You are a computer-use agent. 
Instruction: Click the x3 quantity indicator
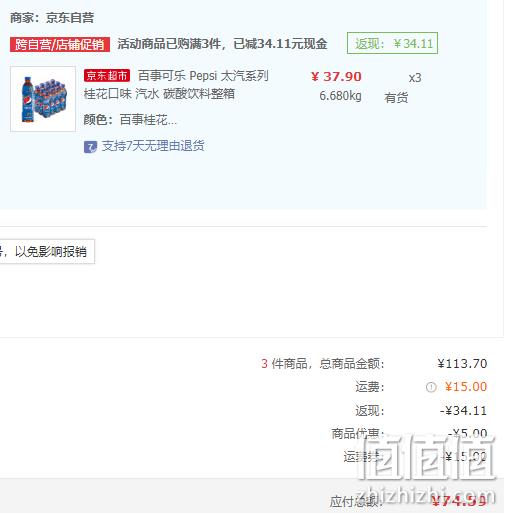click(x=415, y=78)
